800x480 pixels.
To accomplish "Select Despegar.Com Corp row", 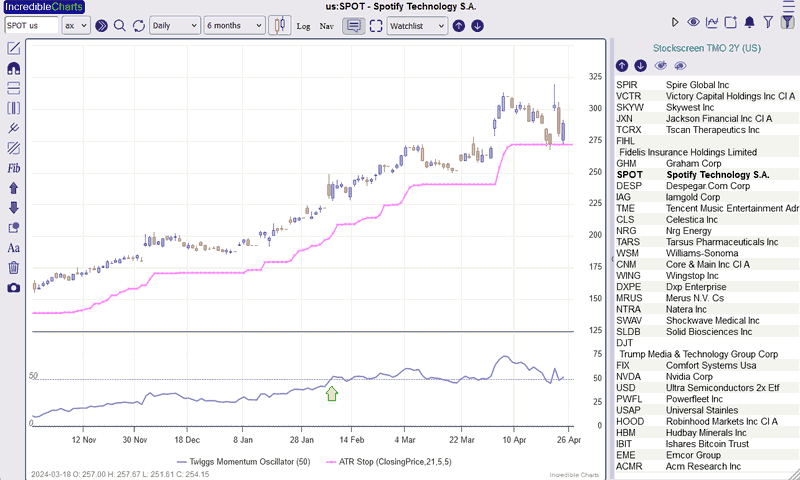I will coord(707,186).
